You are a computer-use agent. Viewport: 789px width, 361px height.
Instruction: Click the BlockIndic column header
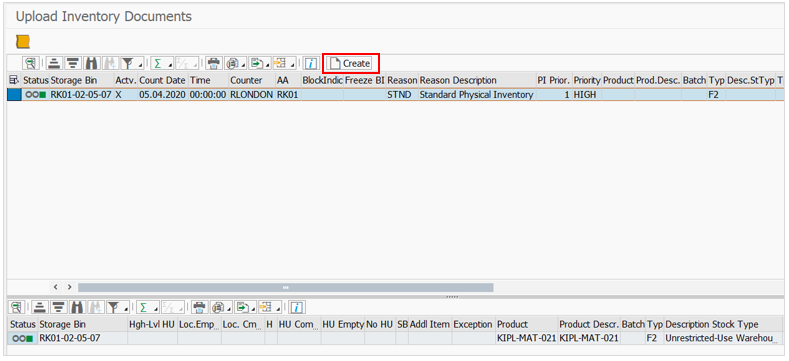(x=322, y=80)
